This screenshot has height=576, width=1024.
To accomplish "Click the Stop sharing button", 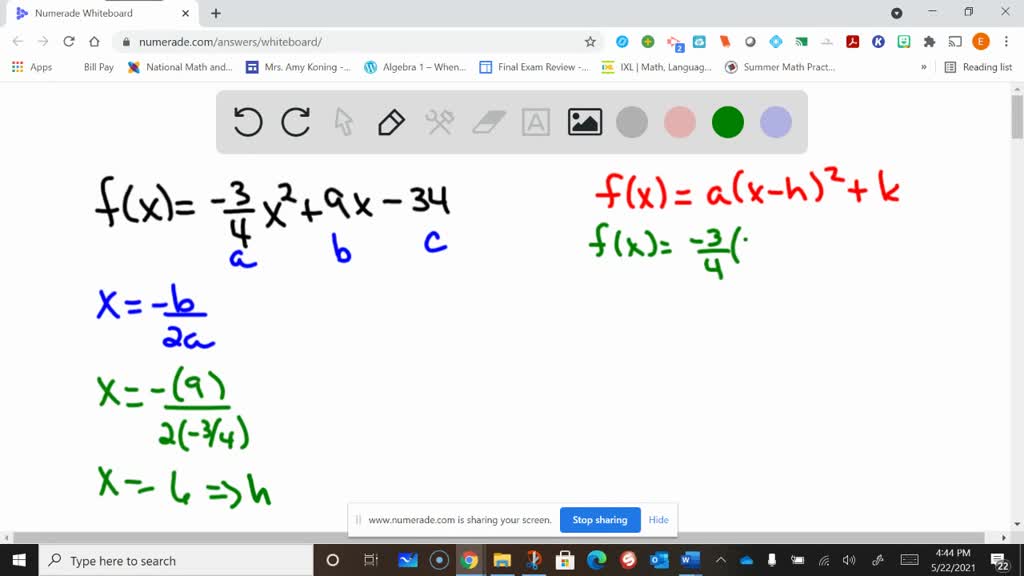I will point(600,520).
